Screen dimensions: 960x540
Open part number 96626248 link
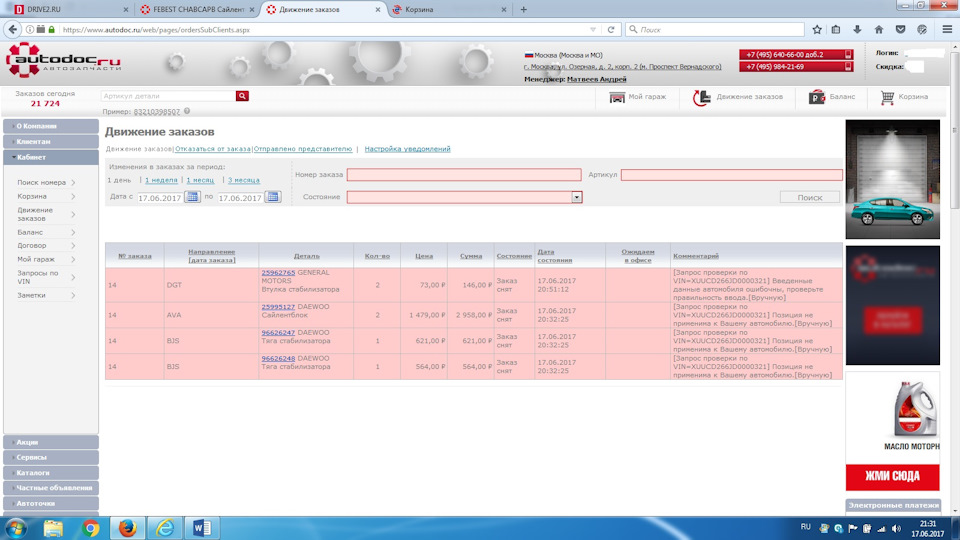click(x=278, y=358)
